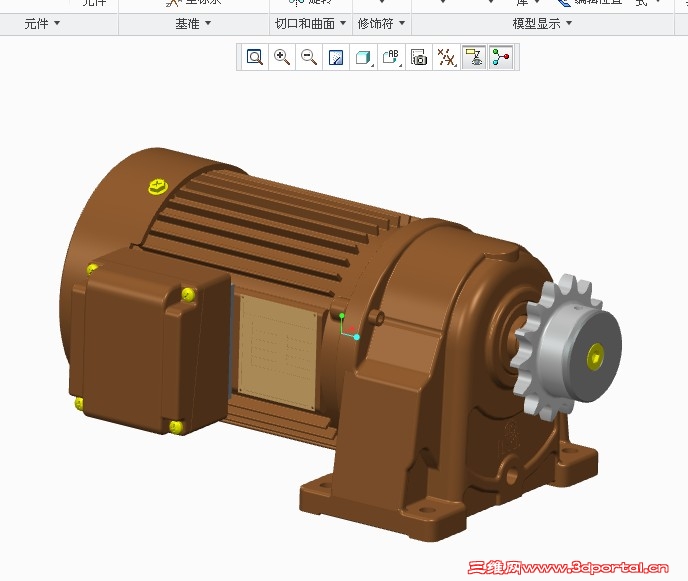Viewport: 688px width, 581px height.
Task: Click the Repaint screen icon
Action: pyautogui.click(x=336, y=57)
